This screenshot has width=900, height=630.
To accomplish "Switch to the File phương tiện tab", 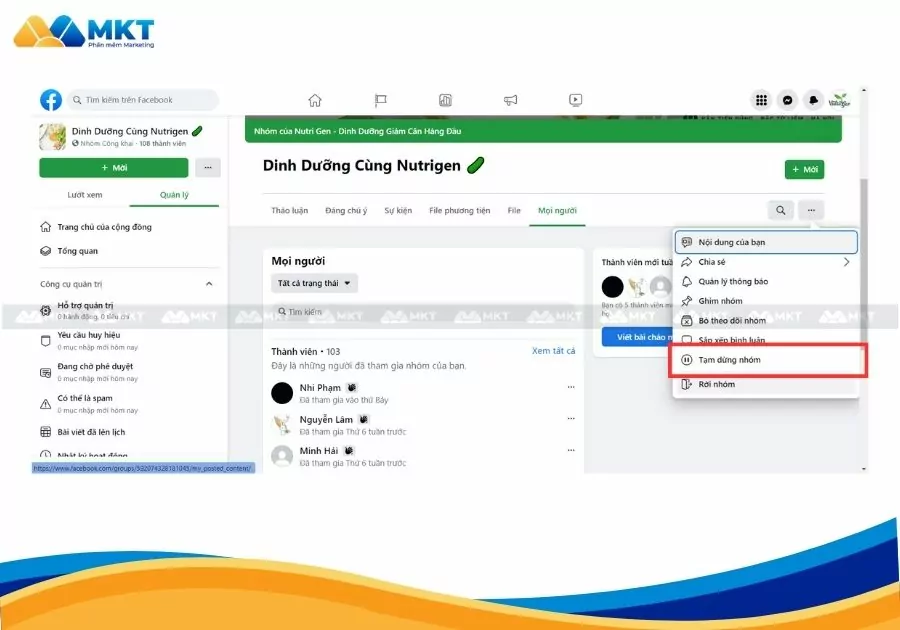I will tap(460, 211).
